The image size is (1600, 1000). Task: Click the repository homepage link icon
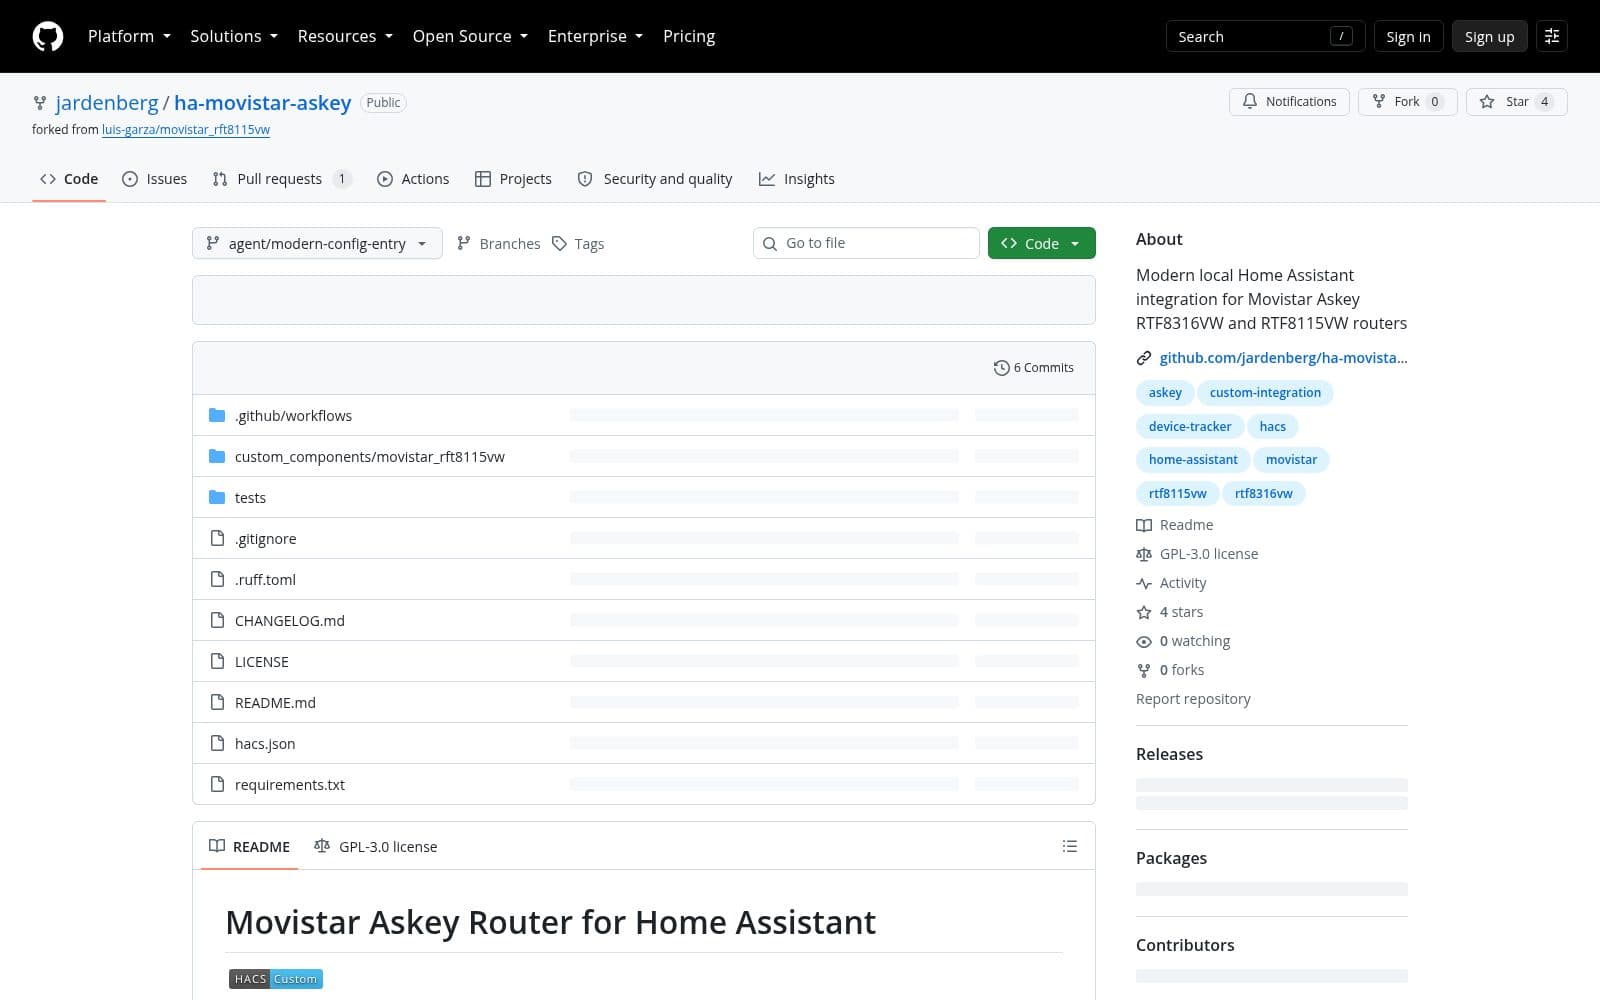tap(1144, 358)
